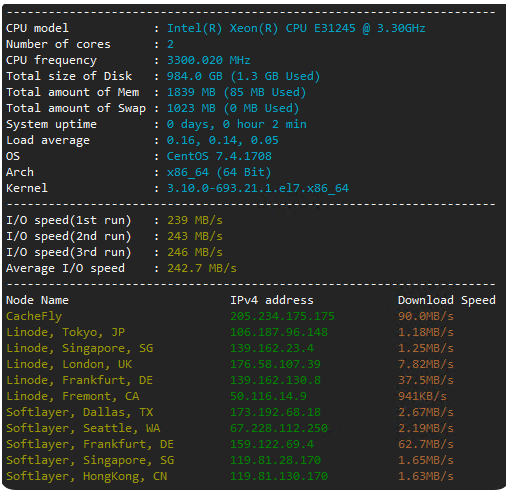Click the CPU frequency value 3300.020 MHz
The width and height of the screenshot is (510, 490).
(208, 60)
